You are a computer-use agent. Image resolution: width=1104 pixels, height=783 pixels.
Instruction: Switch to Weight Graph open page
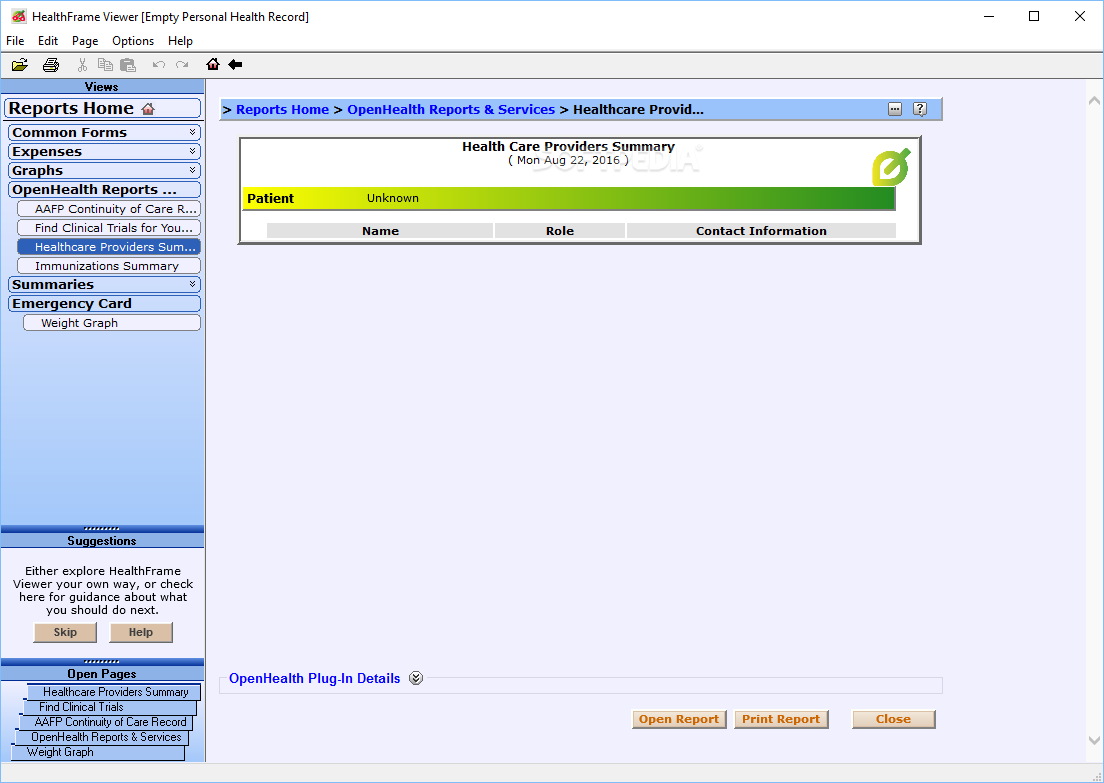[98, 752]
